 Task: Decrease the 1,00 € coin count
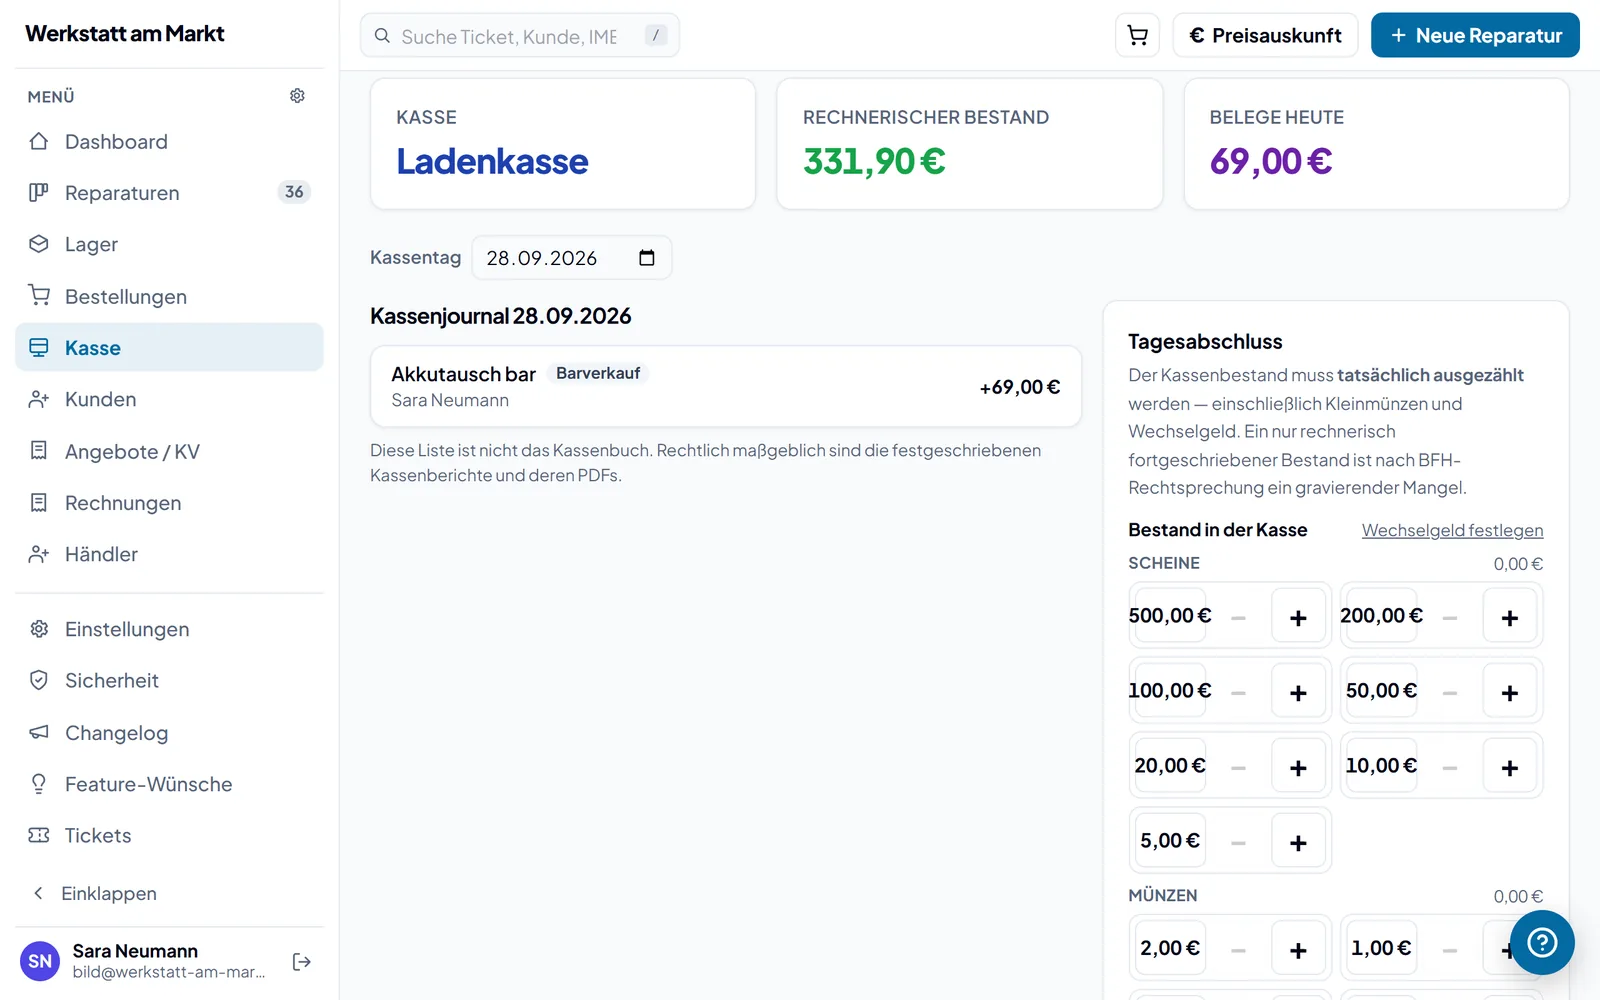pos(1450,949)
